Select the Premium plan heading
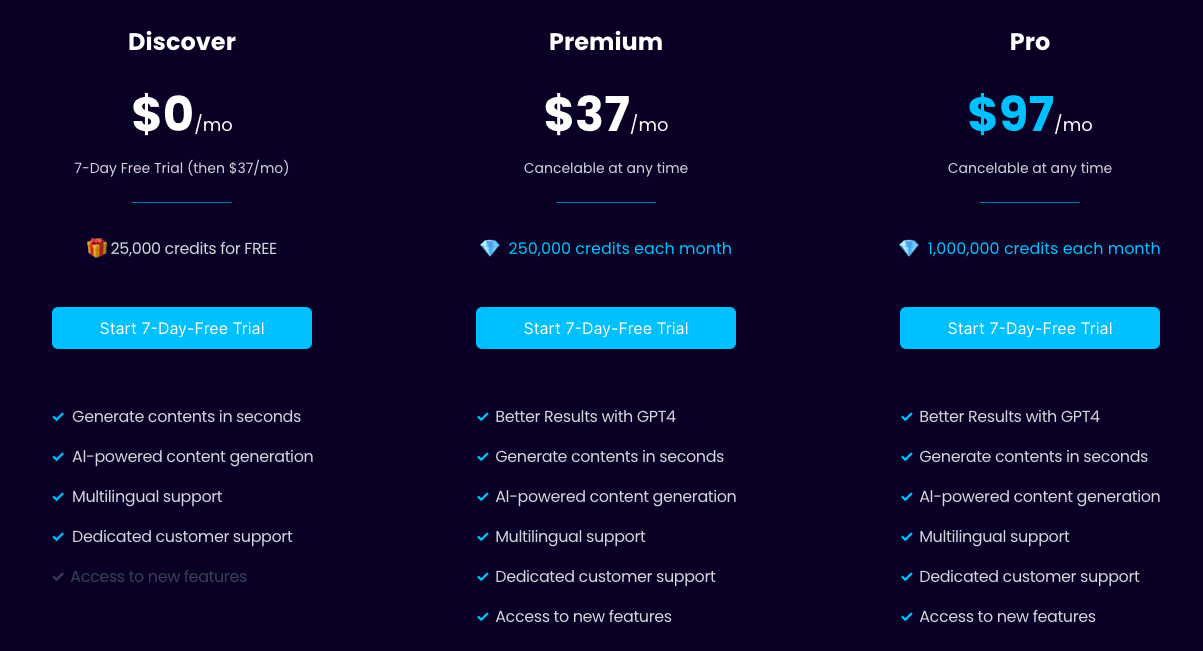Viewport: 1203px width, 651px height. tap(606, 42)
